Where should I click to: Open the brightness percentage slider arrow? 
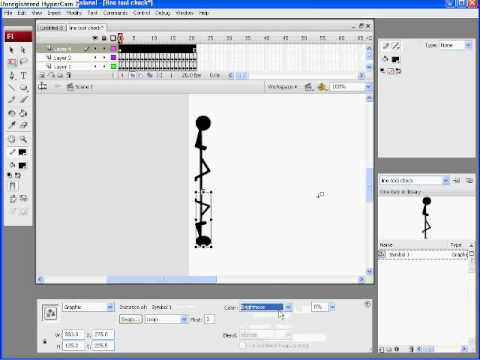[332, 307]
